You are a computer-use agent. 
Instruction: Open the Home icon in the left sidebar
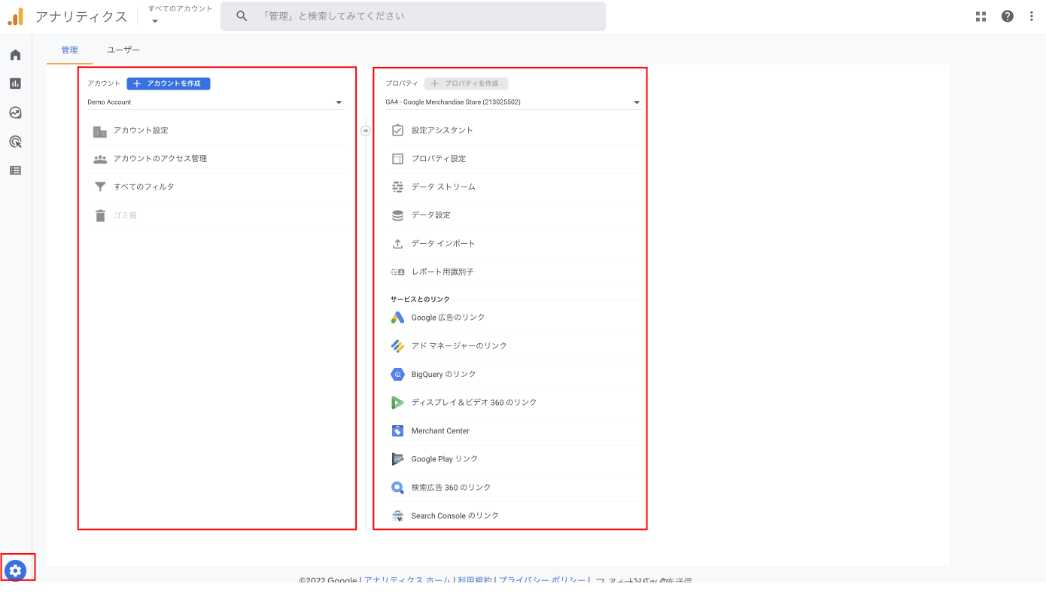click(x=15, y=55)
